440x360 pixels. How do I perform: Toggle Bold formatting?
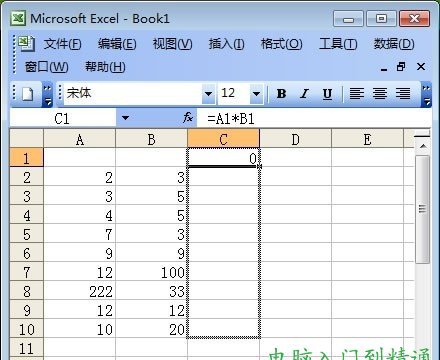pyautogui.click(x=281, y=94)
